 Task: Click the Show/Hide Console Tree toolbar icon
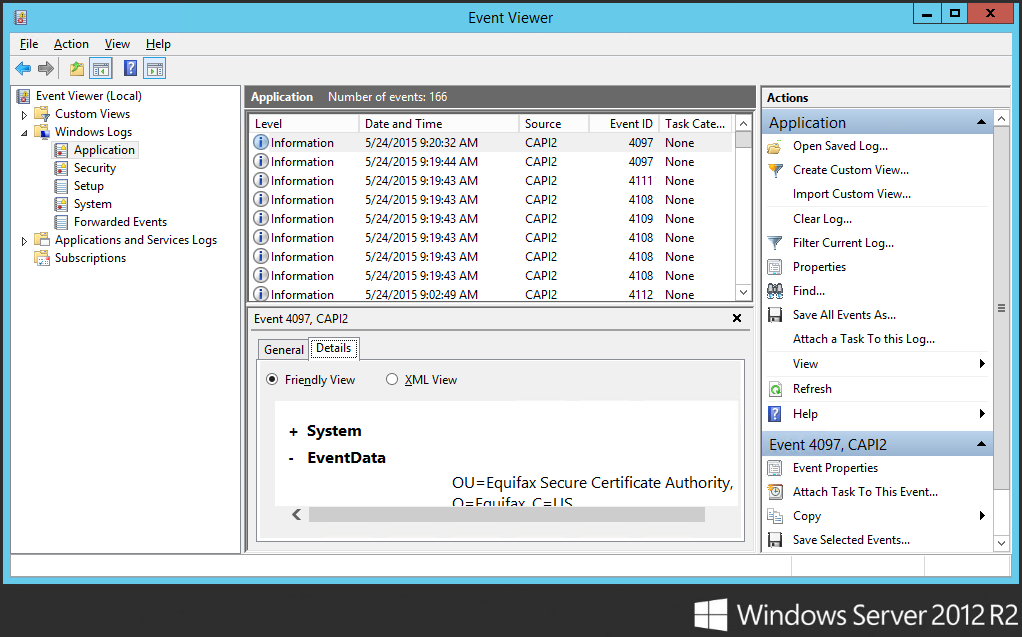100,68
